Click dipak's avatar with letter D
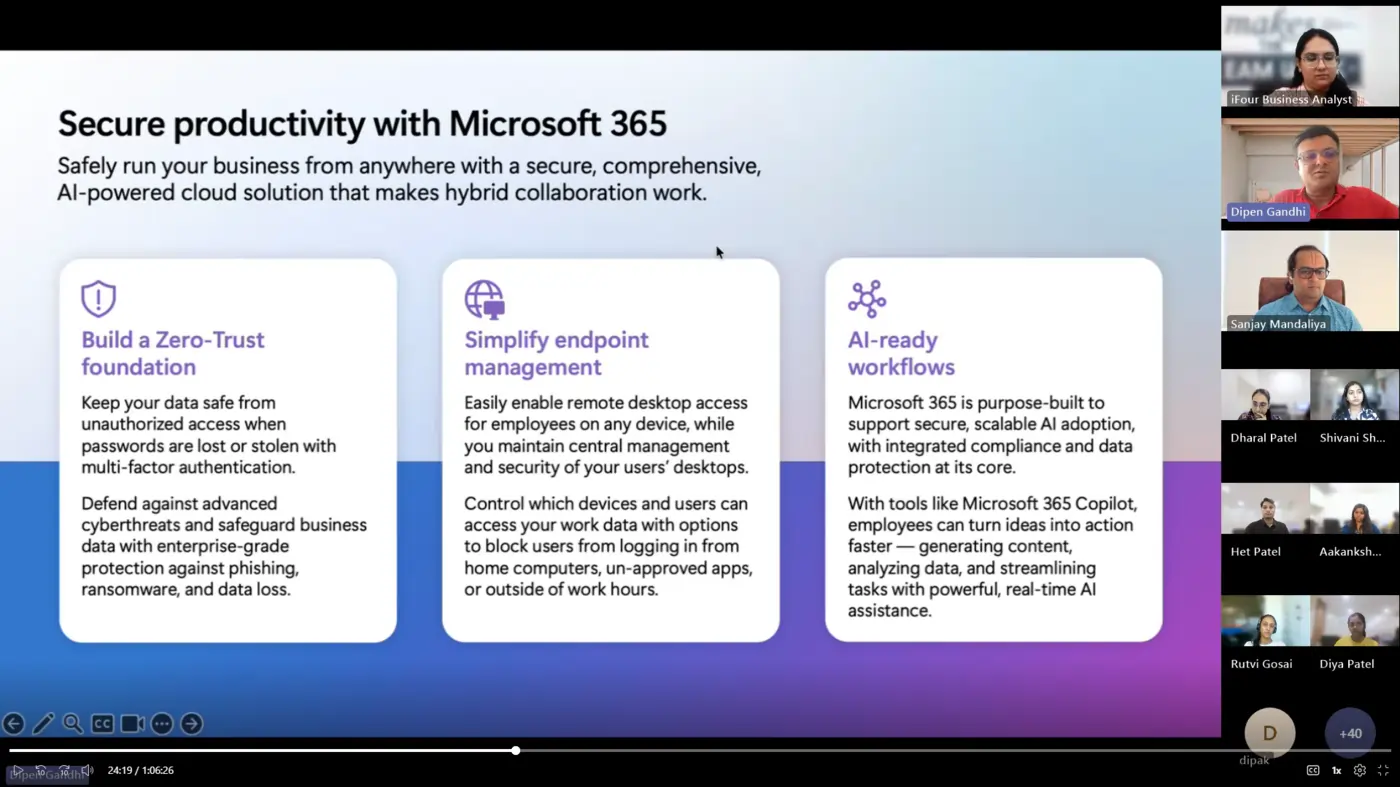Screen dimensions: 1400x787 tap(1270, 733)
